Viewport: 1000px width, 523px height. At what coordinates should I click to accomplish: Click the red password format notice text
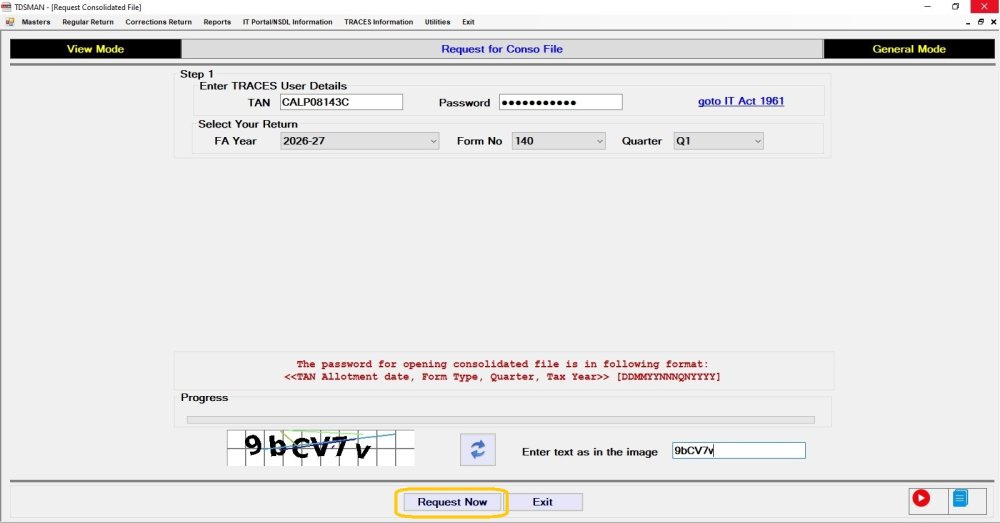tap(503, 371)
